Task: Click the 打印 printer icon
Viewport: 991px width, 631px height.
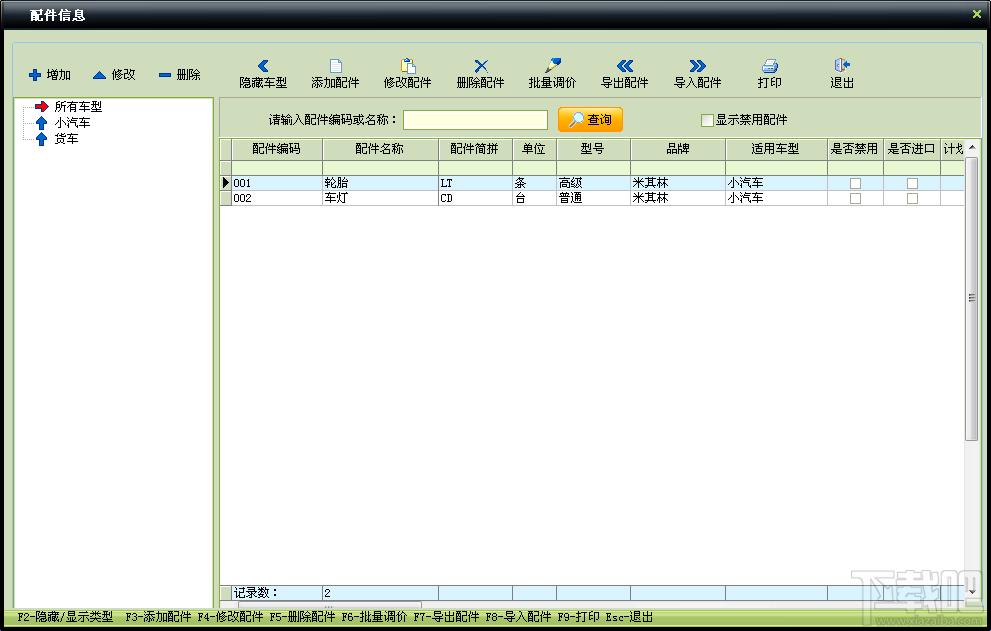Action: 770,66
